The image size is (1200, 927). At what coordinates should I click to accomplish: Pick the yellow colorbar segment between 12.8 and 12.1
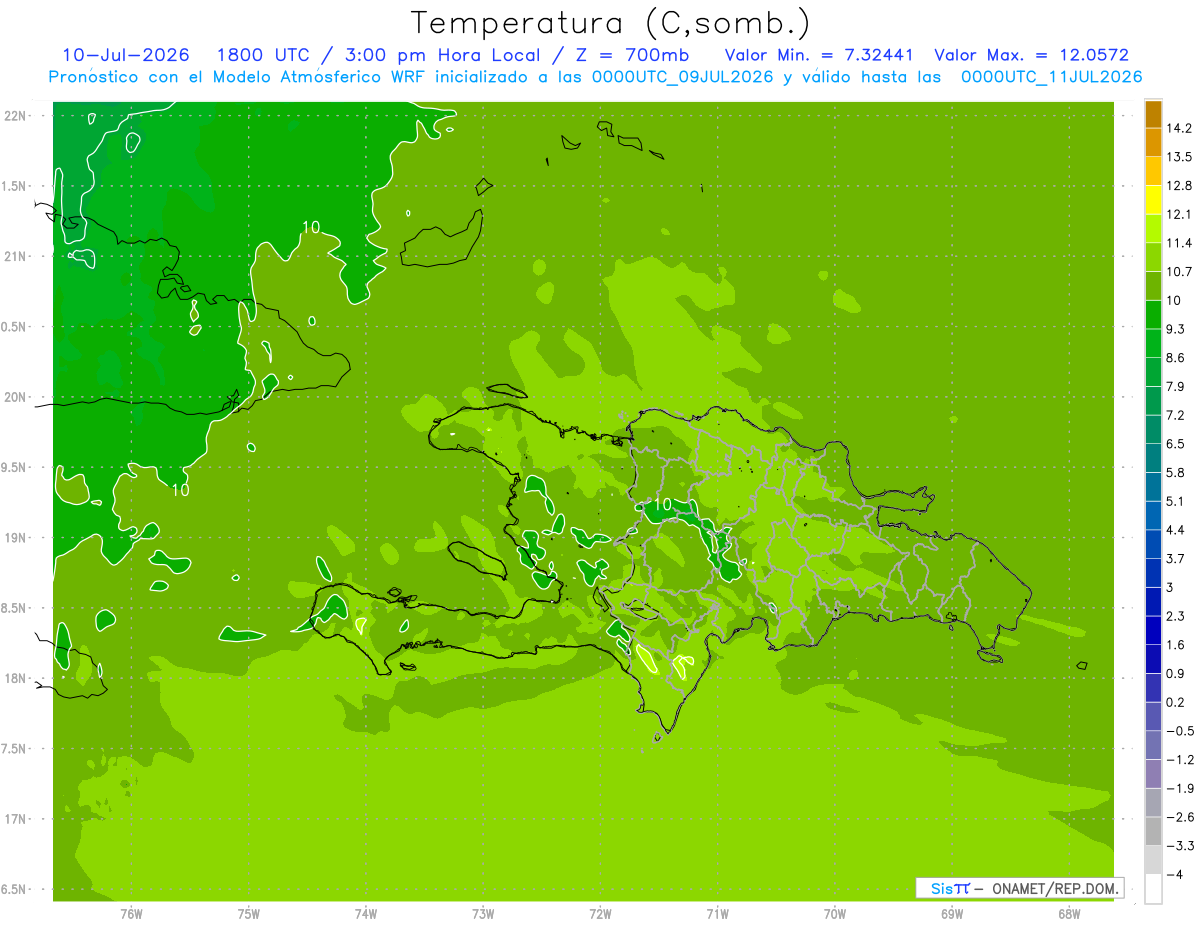coord(1153,200)
